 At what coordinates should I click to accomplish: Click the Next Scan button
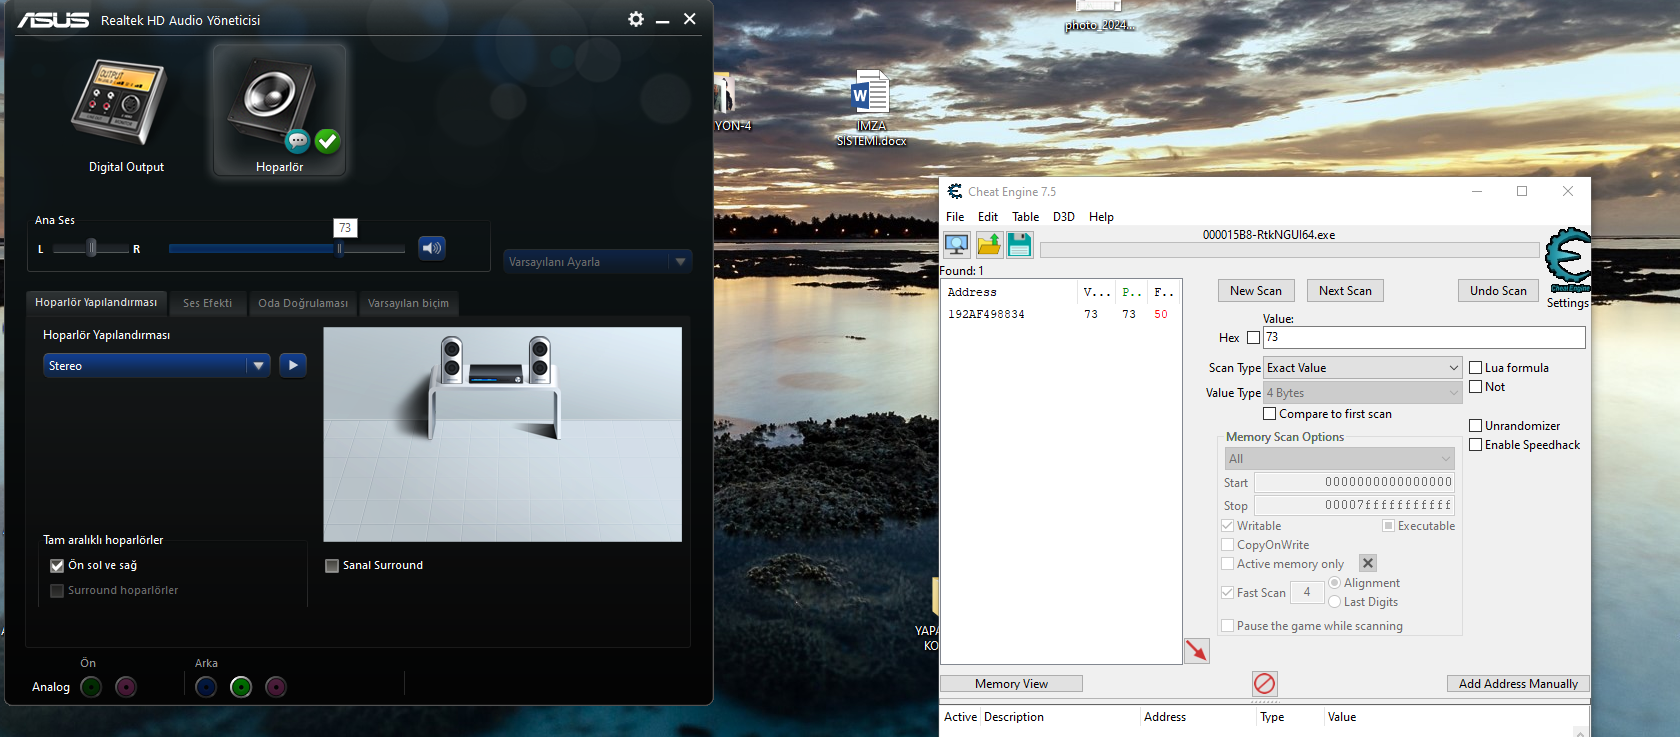point(1345,291)
